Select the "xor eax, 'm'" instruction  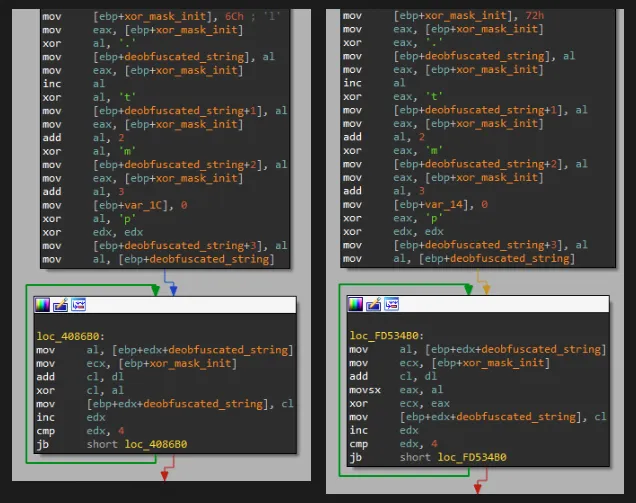coord(393,150)
